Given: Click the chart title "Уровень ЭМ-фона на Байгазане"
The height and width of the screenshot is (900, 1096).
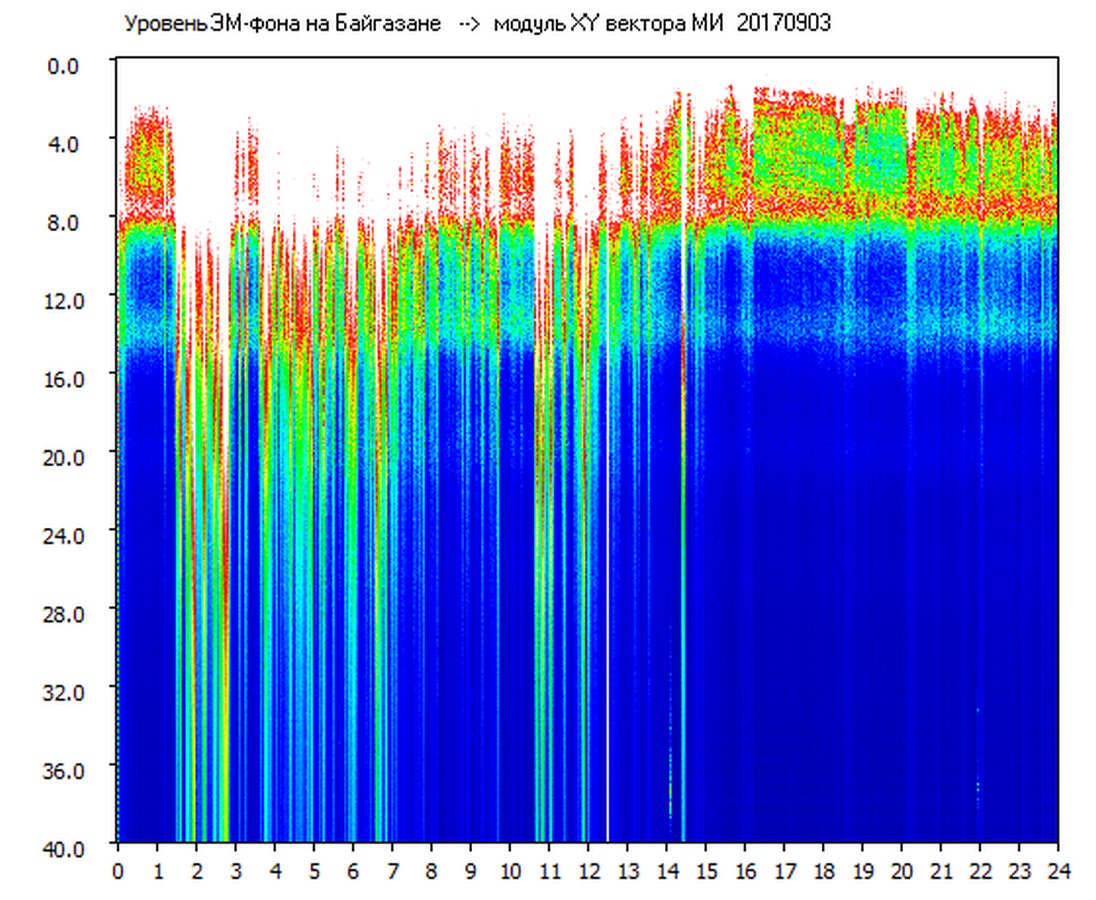Looking at the screenshot, I should [x=282, y=24].
